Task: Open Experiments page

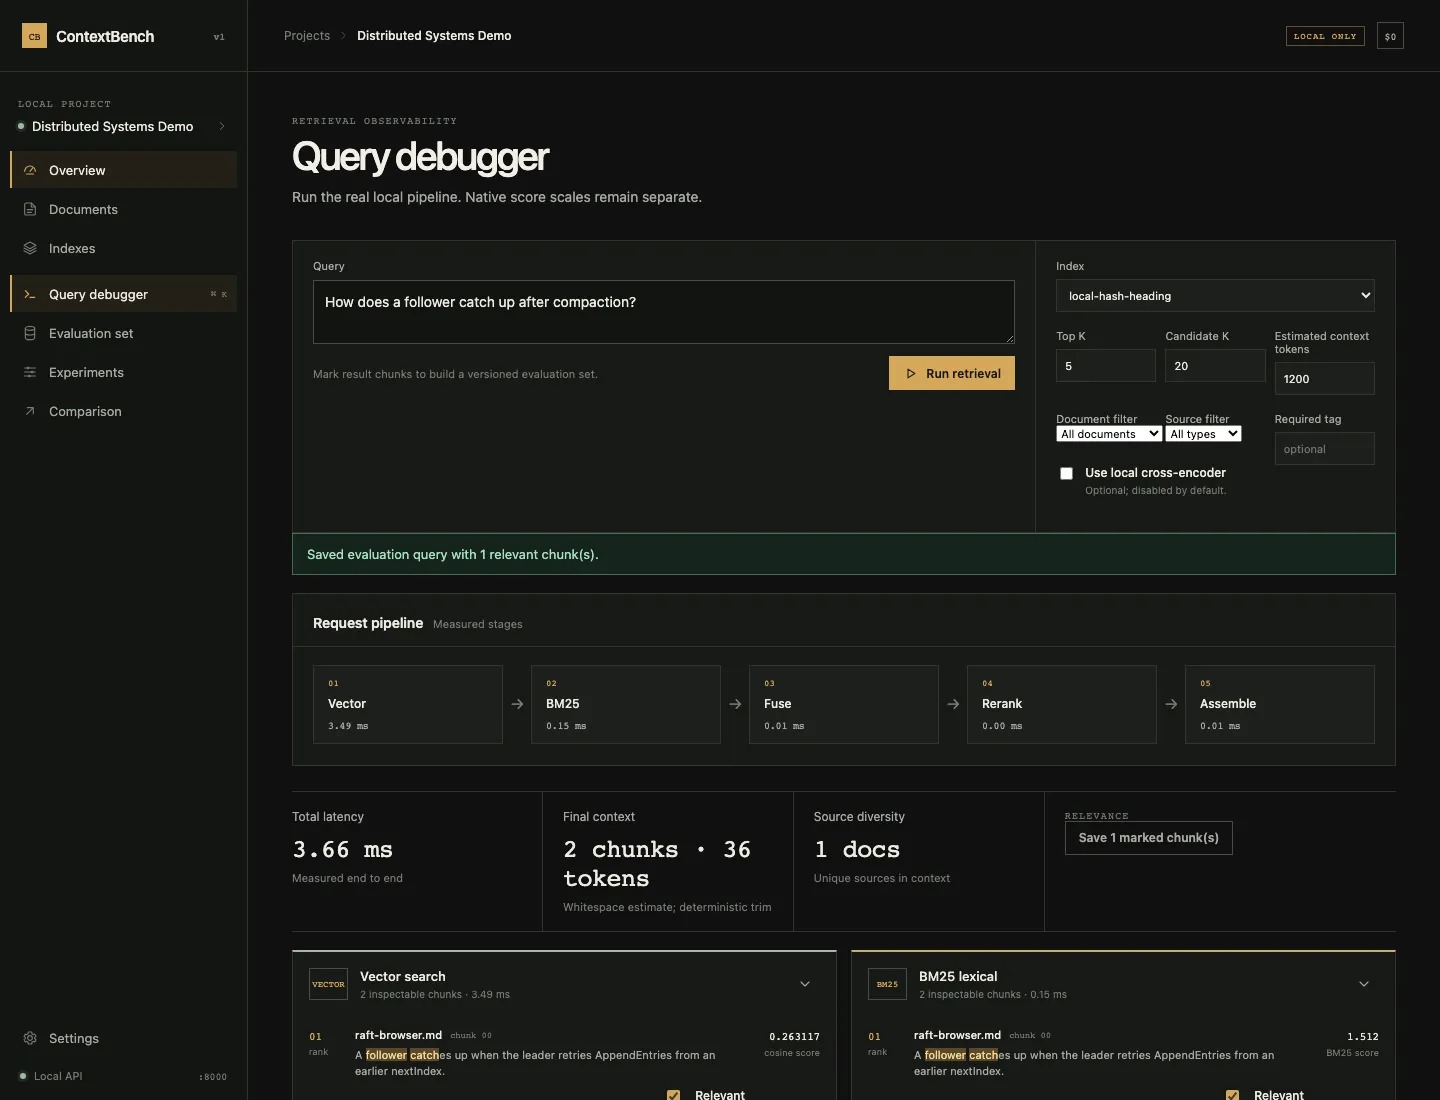Action: [x=123, y=372]
